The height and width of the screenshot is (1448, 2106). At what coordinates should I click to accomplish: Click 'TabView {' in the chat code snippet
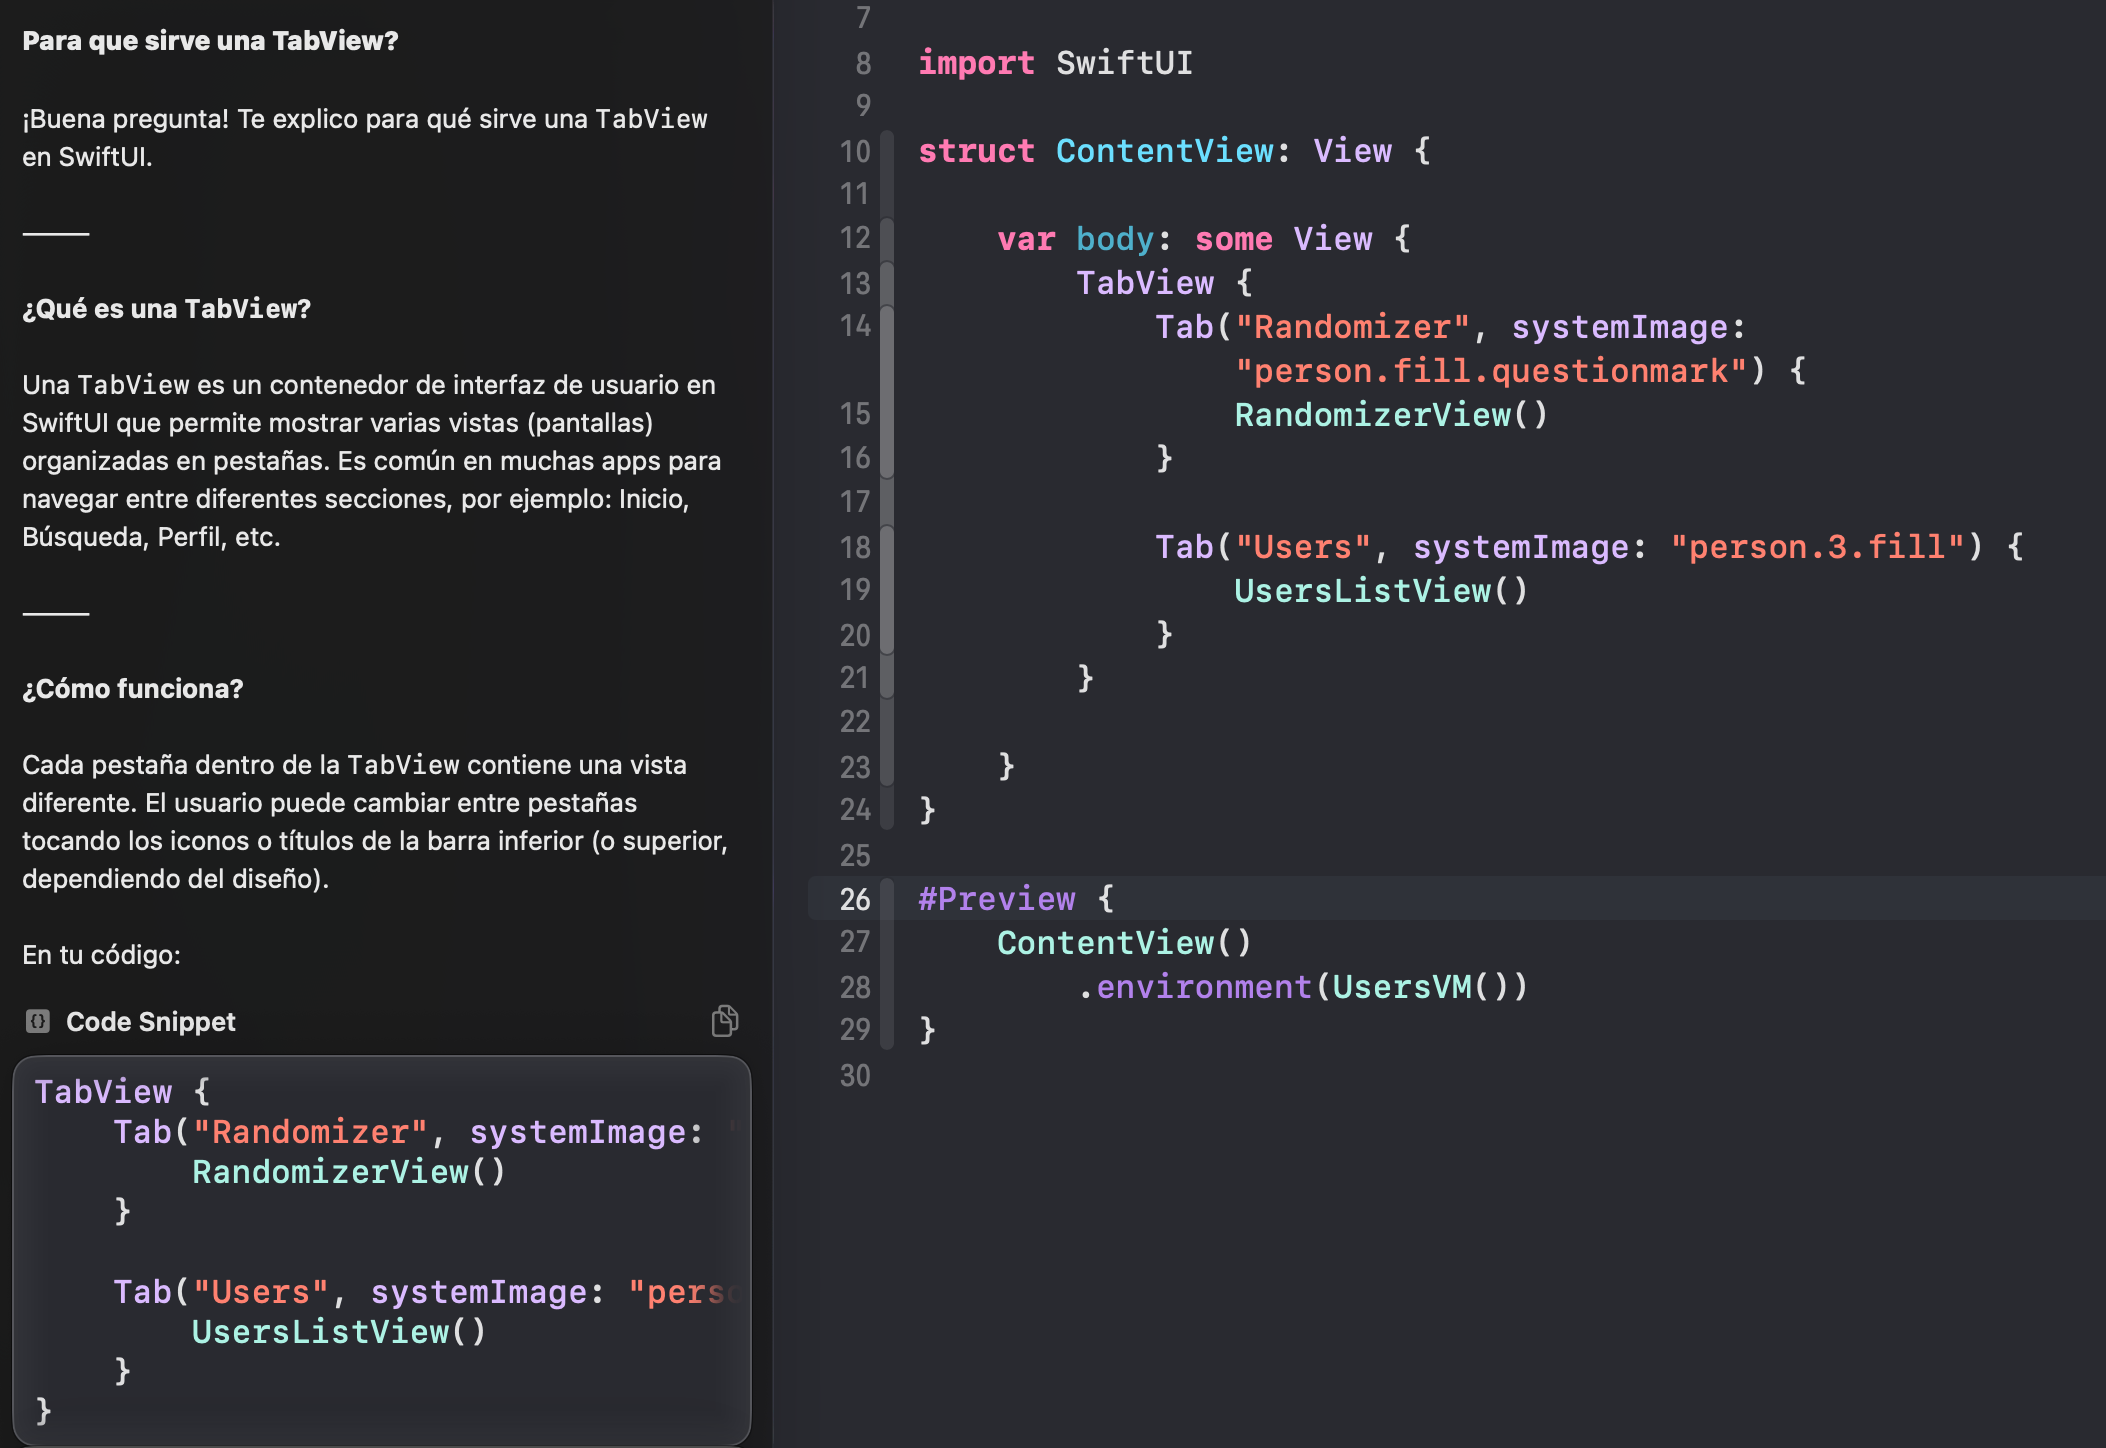click(x=122, y=1092)
